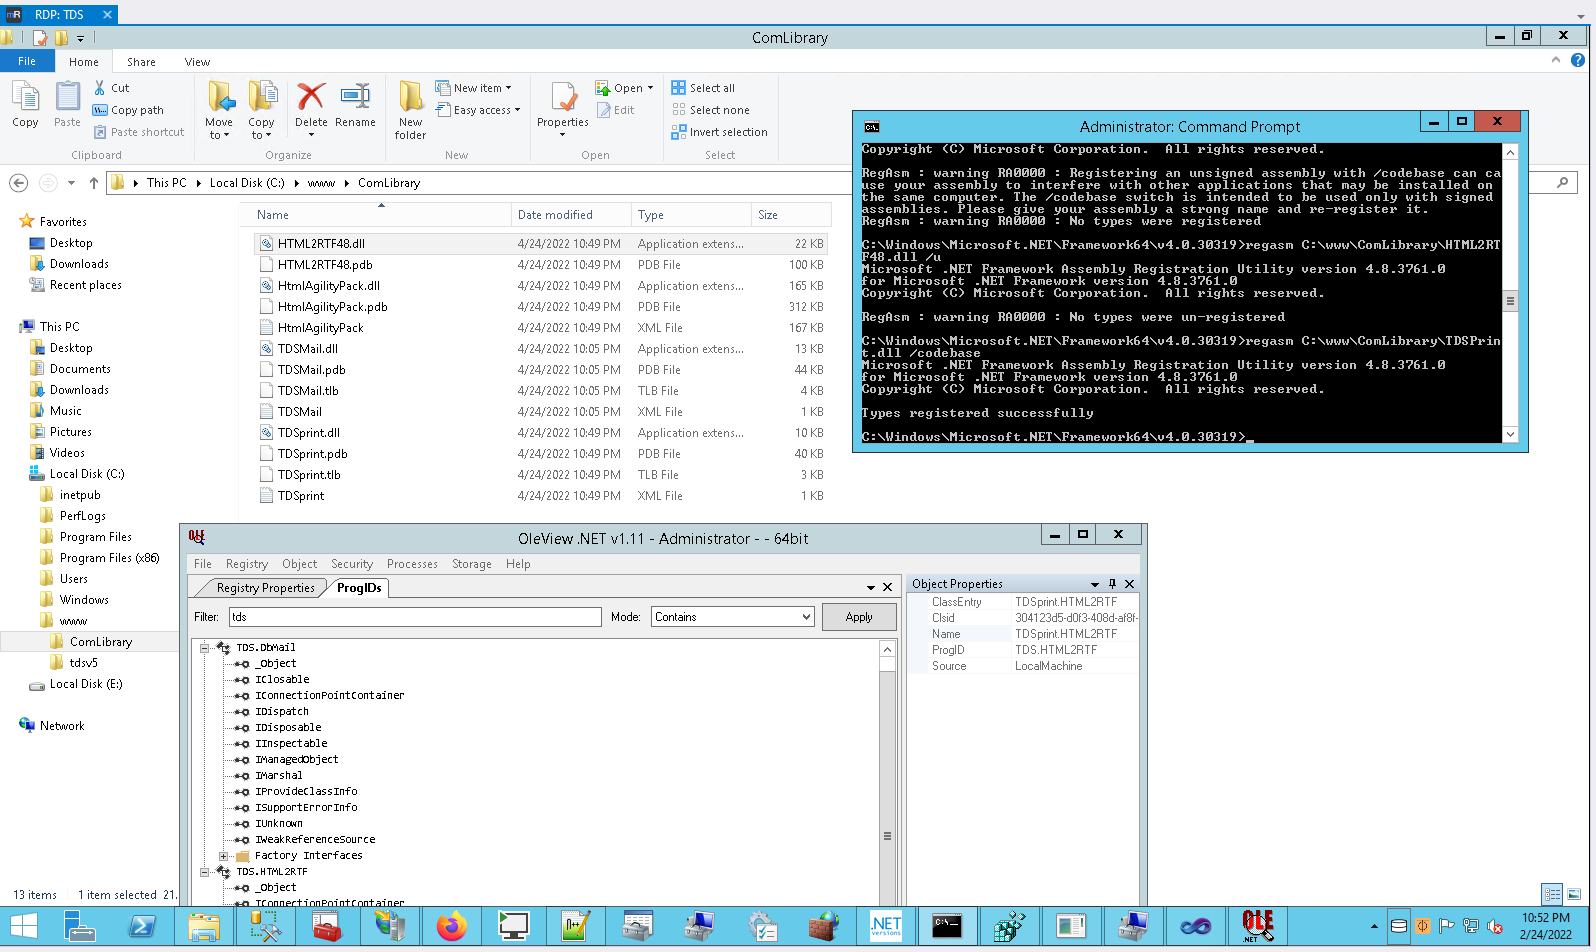Click Select all in the ribbon
The height and width of the screenshot is (952, 1596).
(x=703, y=88)
